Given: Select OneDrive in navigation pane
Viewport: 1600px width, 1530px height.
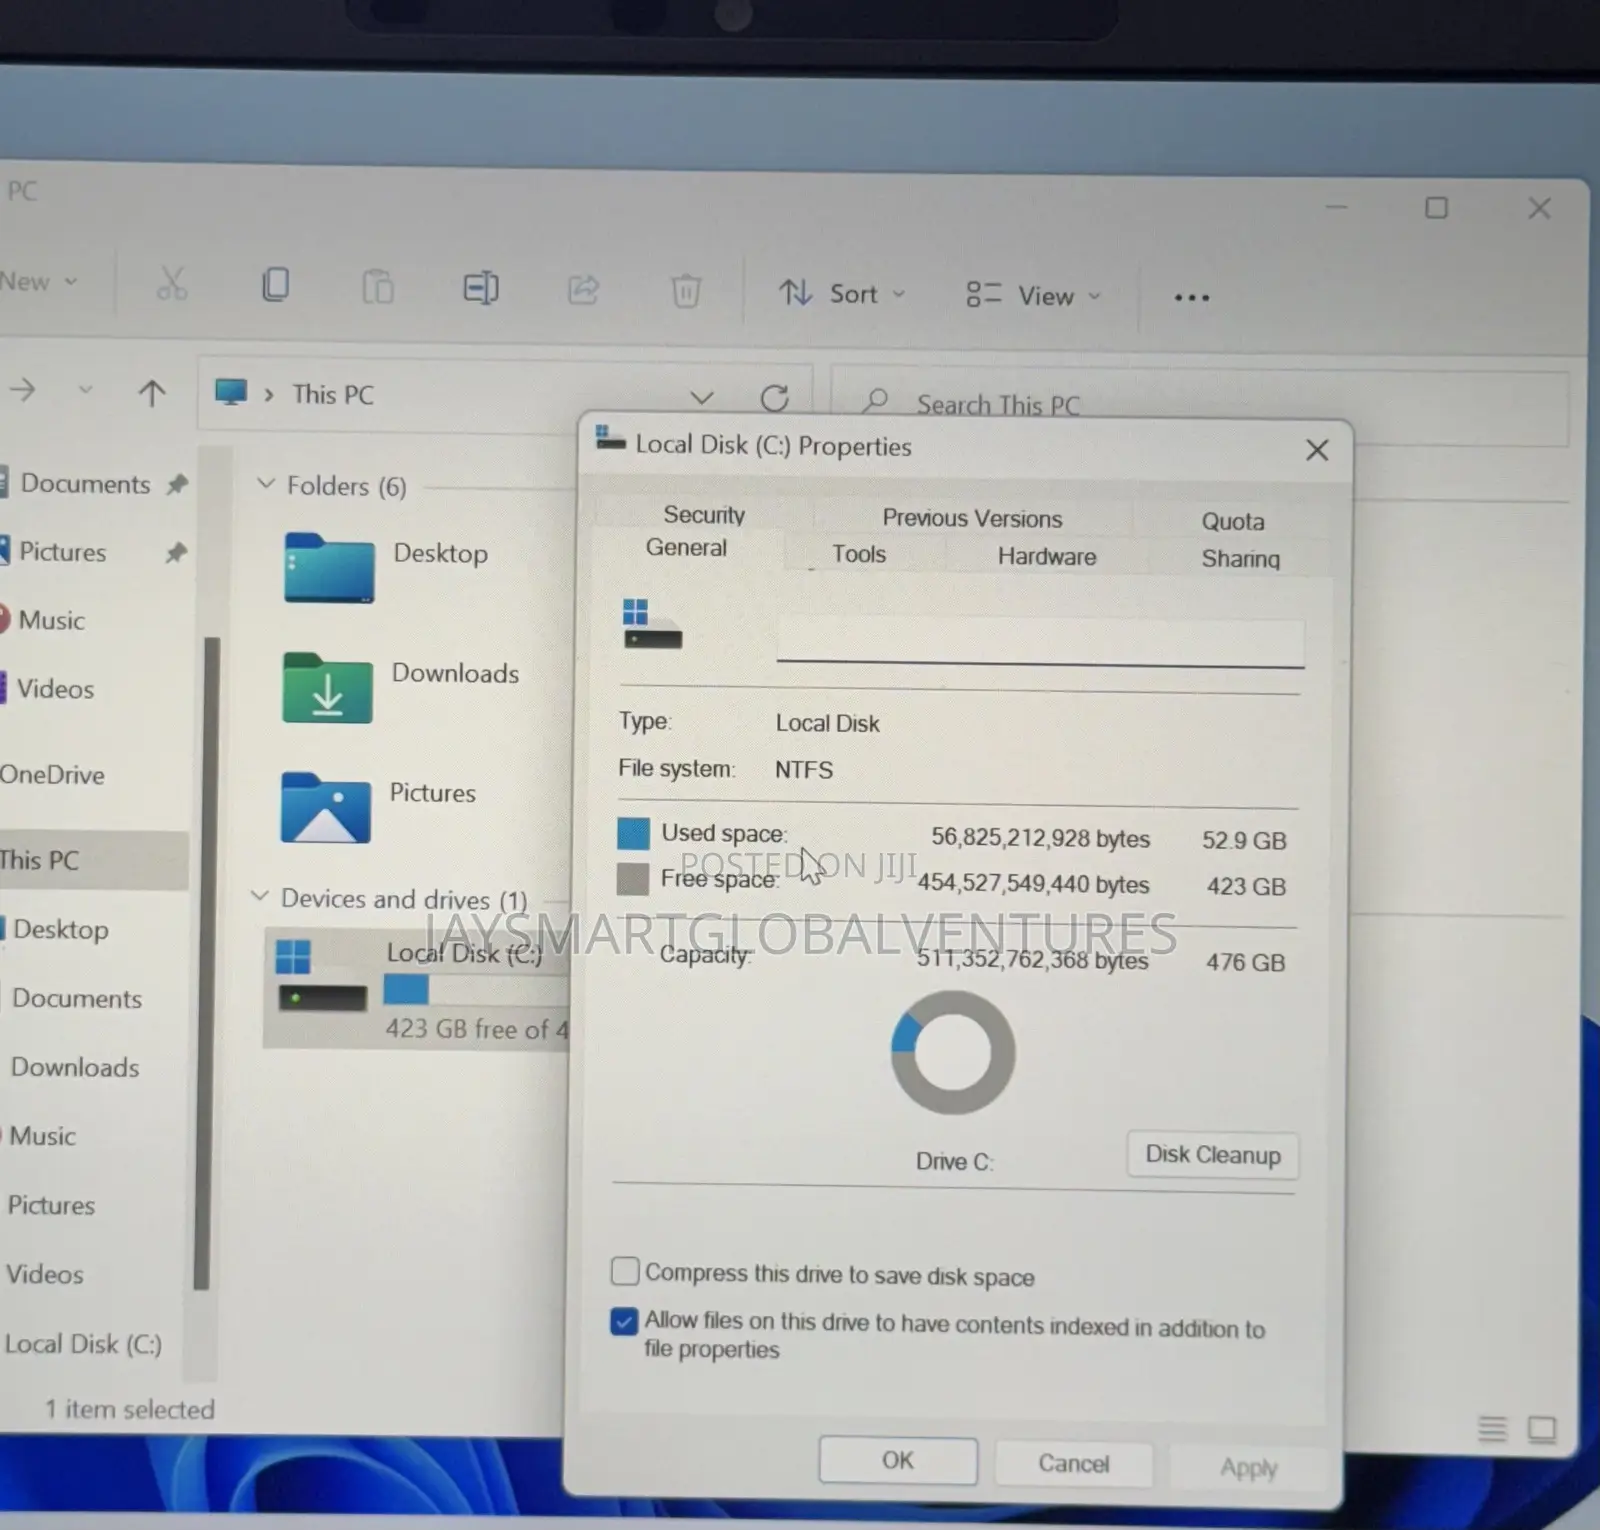Looking at the screenshot, I should pos(52,774).
